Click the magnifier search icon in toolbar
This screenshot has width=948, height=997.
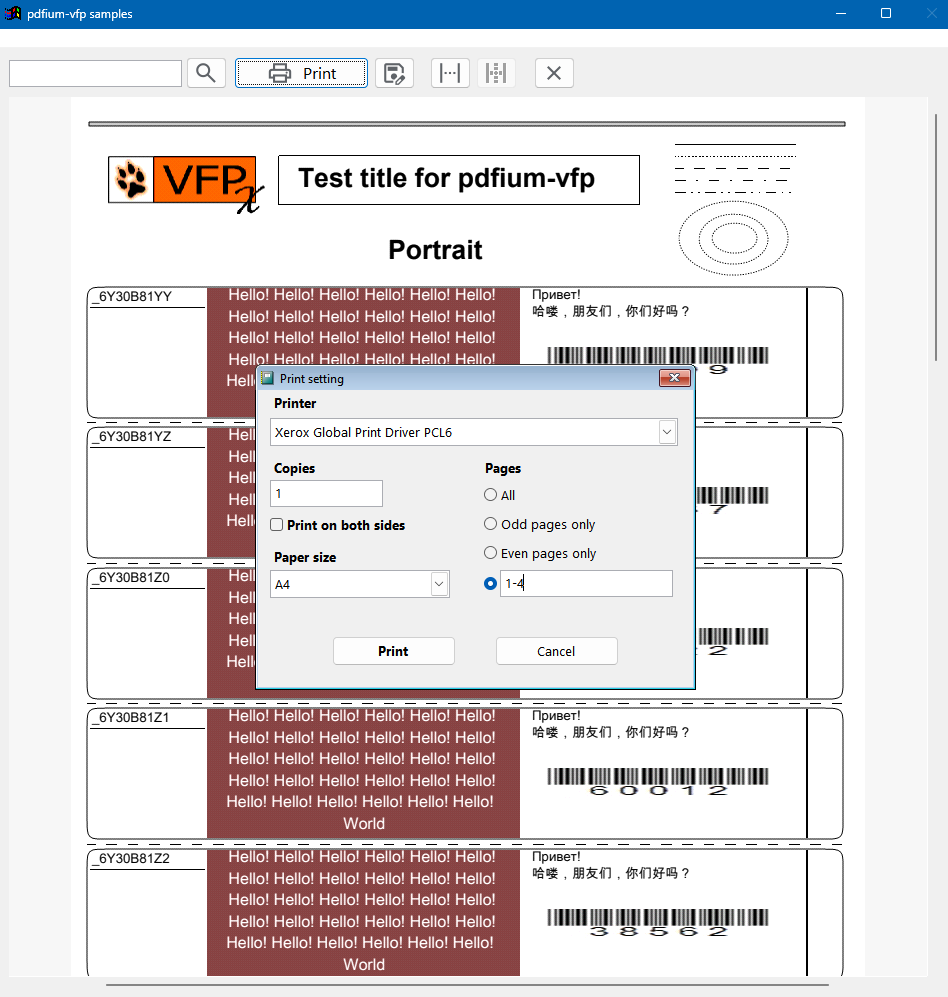tap(206, 73)
